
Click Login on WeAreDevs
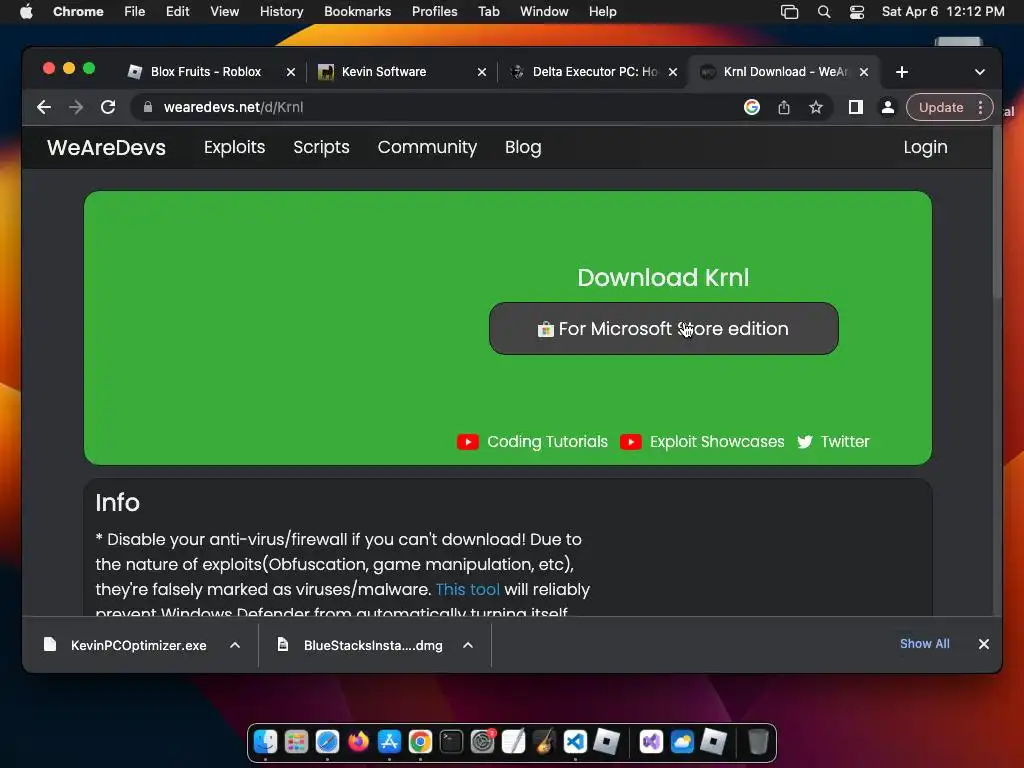click(x=925, y=148)
